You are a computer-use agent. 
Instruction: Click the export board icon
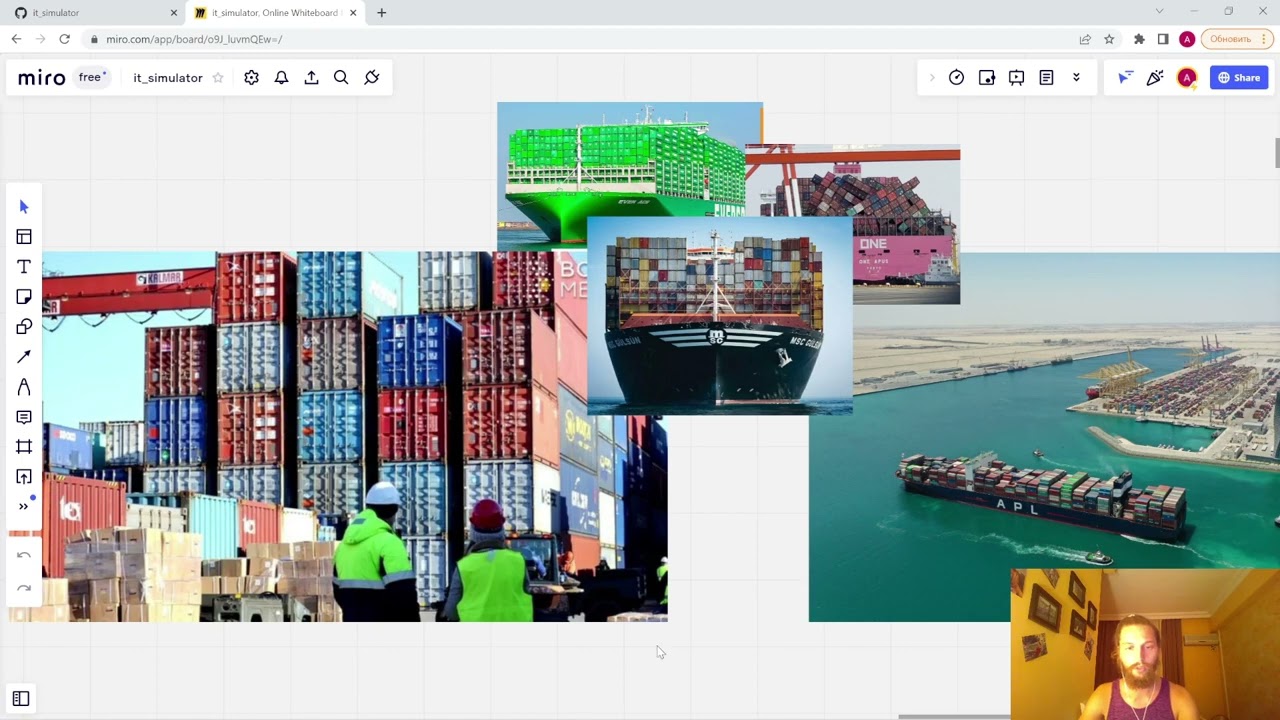click(x=311, y=78)
